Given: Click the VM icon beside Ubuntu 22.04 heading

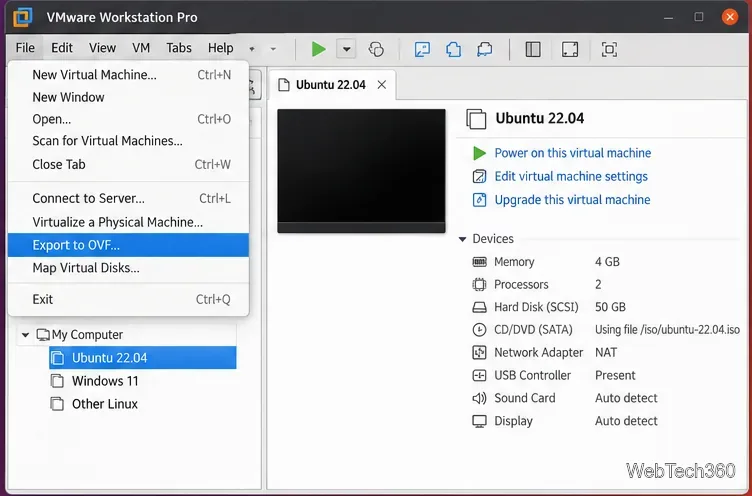Looking at the screenshot, I should pyautogui.click(x=476, y=118).
